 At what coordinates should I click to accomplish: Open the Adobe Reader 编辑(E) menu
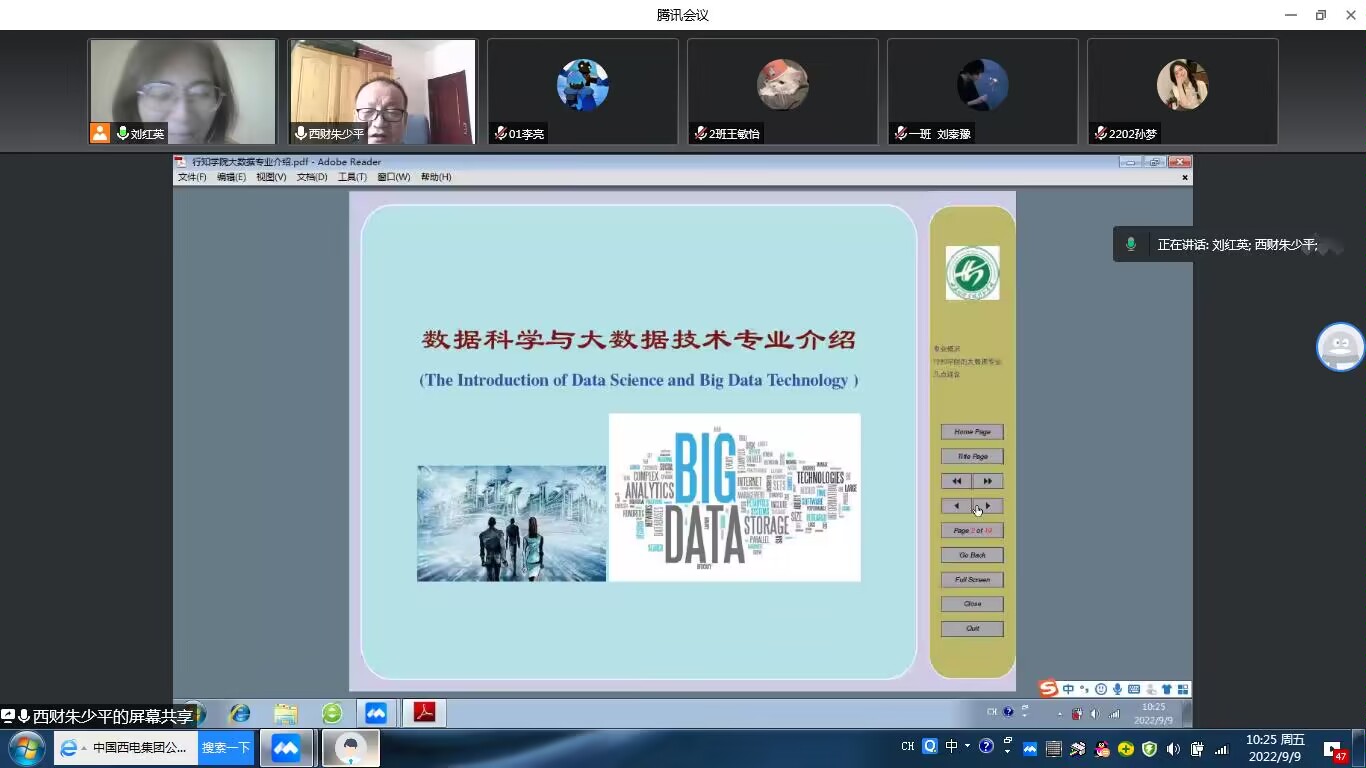[x=231, y=177]
